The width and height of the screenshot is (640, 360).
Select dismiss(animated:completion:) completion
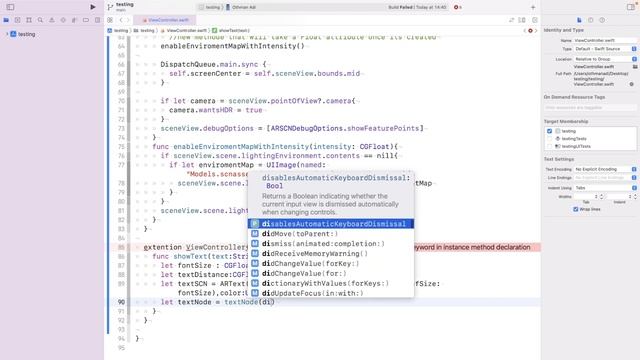(331, 244)
